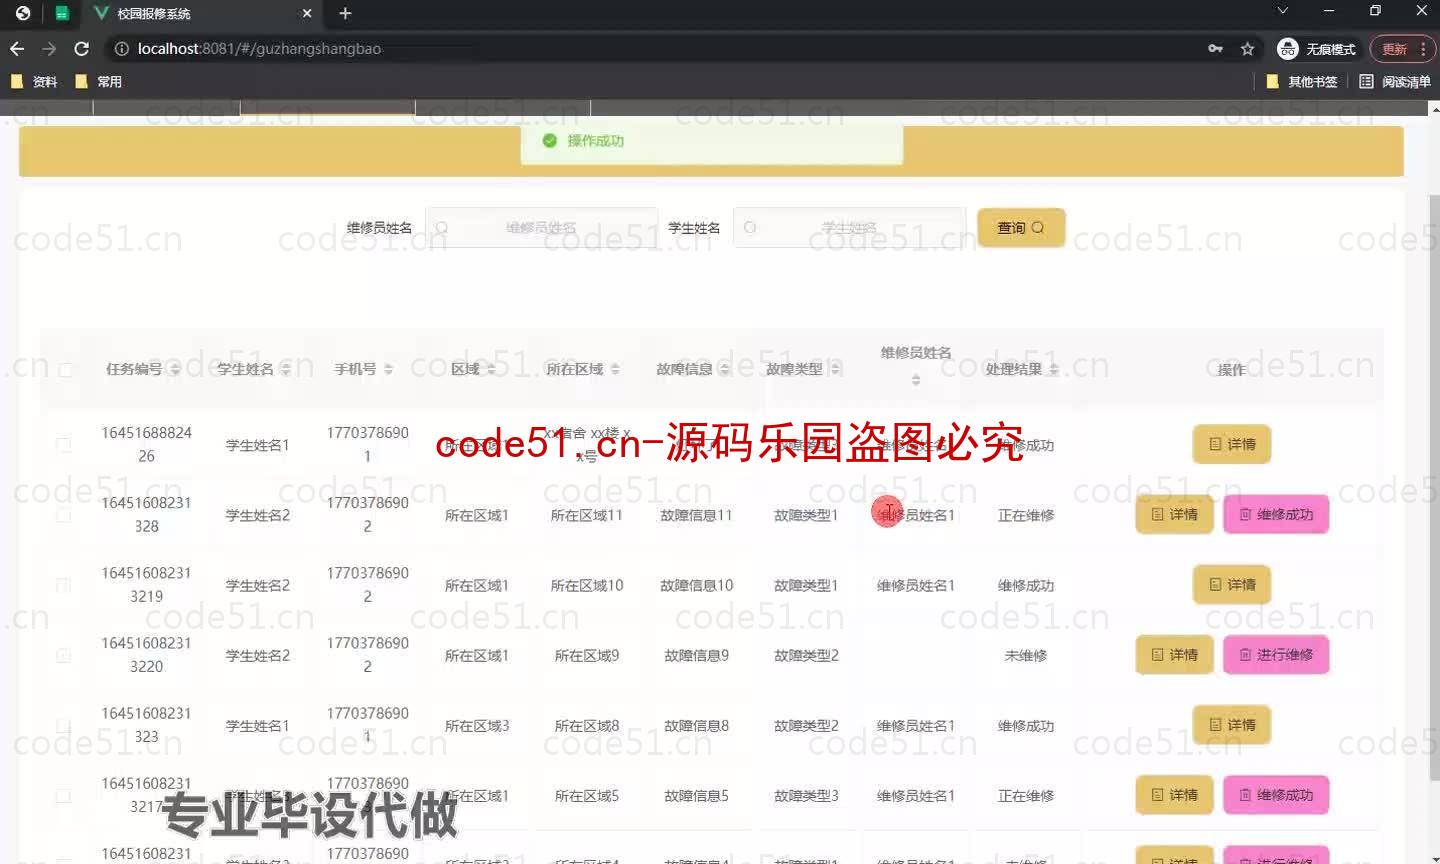Focus the 维修员姓名 search field
1440x864 pixels.
[x=541, y=228]
